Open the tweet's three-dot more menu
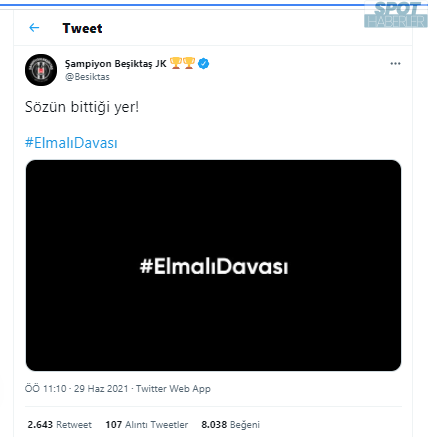428x437 pixels. click(395, 63)
